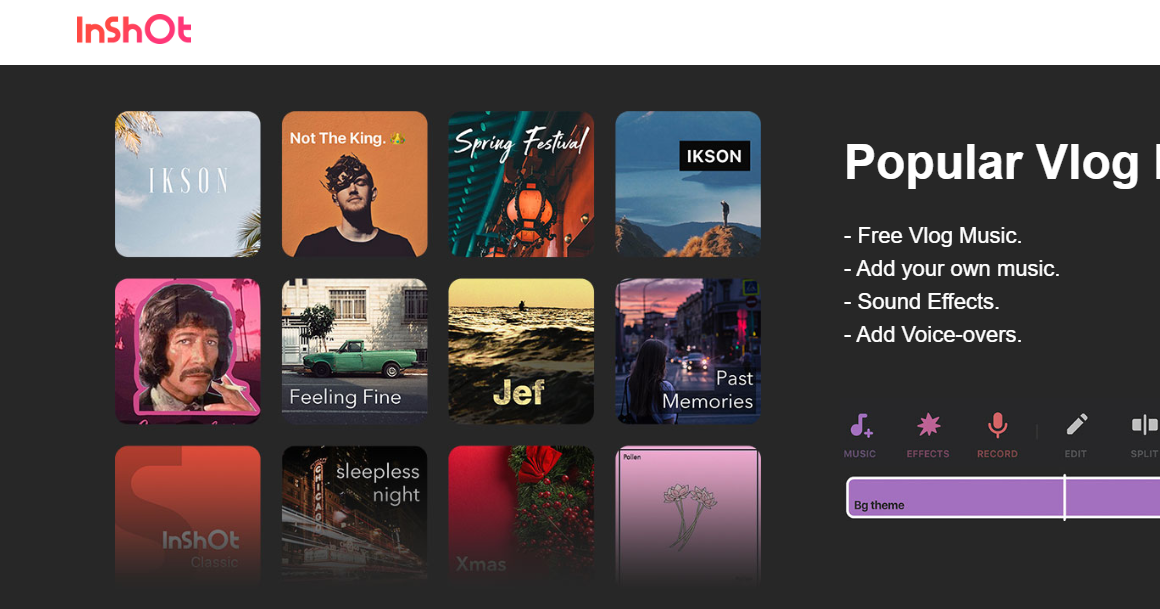
Task: Select the Split tool icon
Action: (1145, 425)
